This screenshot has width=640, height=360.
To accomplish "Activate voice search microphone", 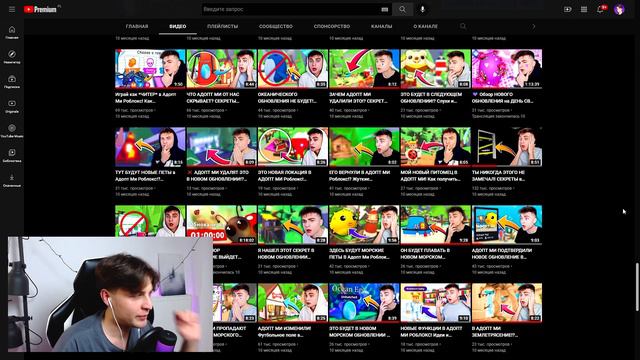I will click(422, 9).
